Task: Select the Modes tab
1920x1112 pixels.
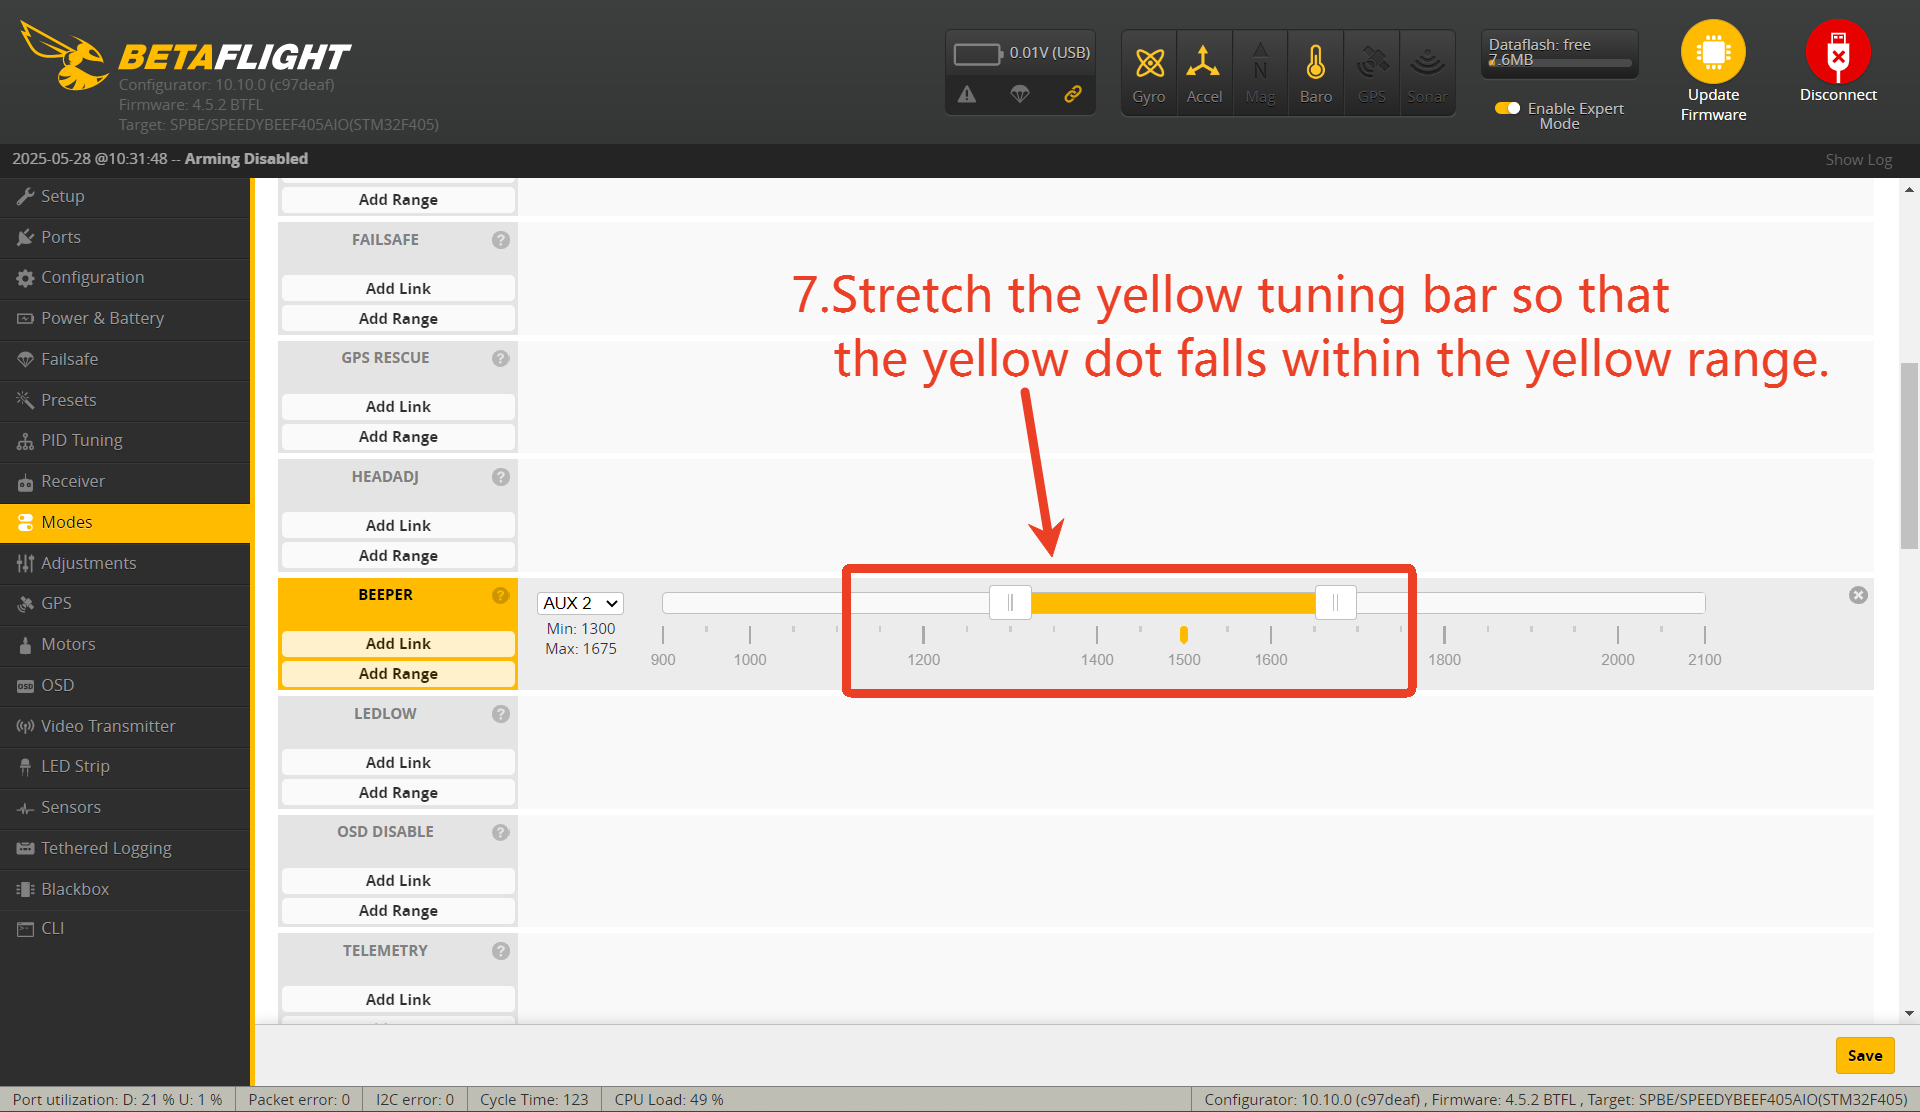Action: click(125, 523)
